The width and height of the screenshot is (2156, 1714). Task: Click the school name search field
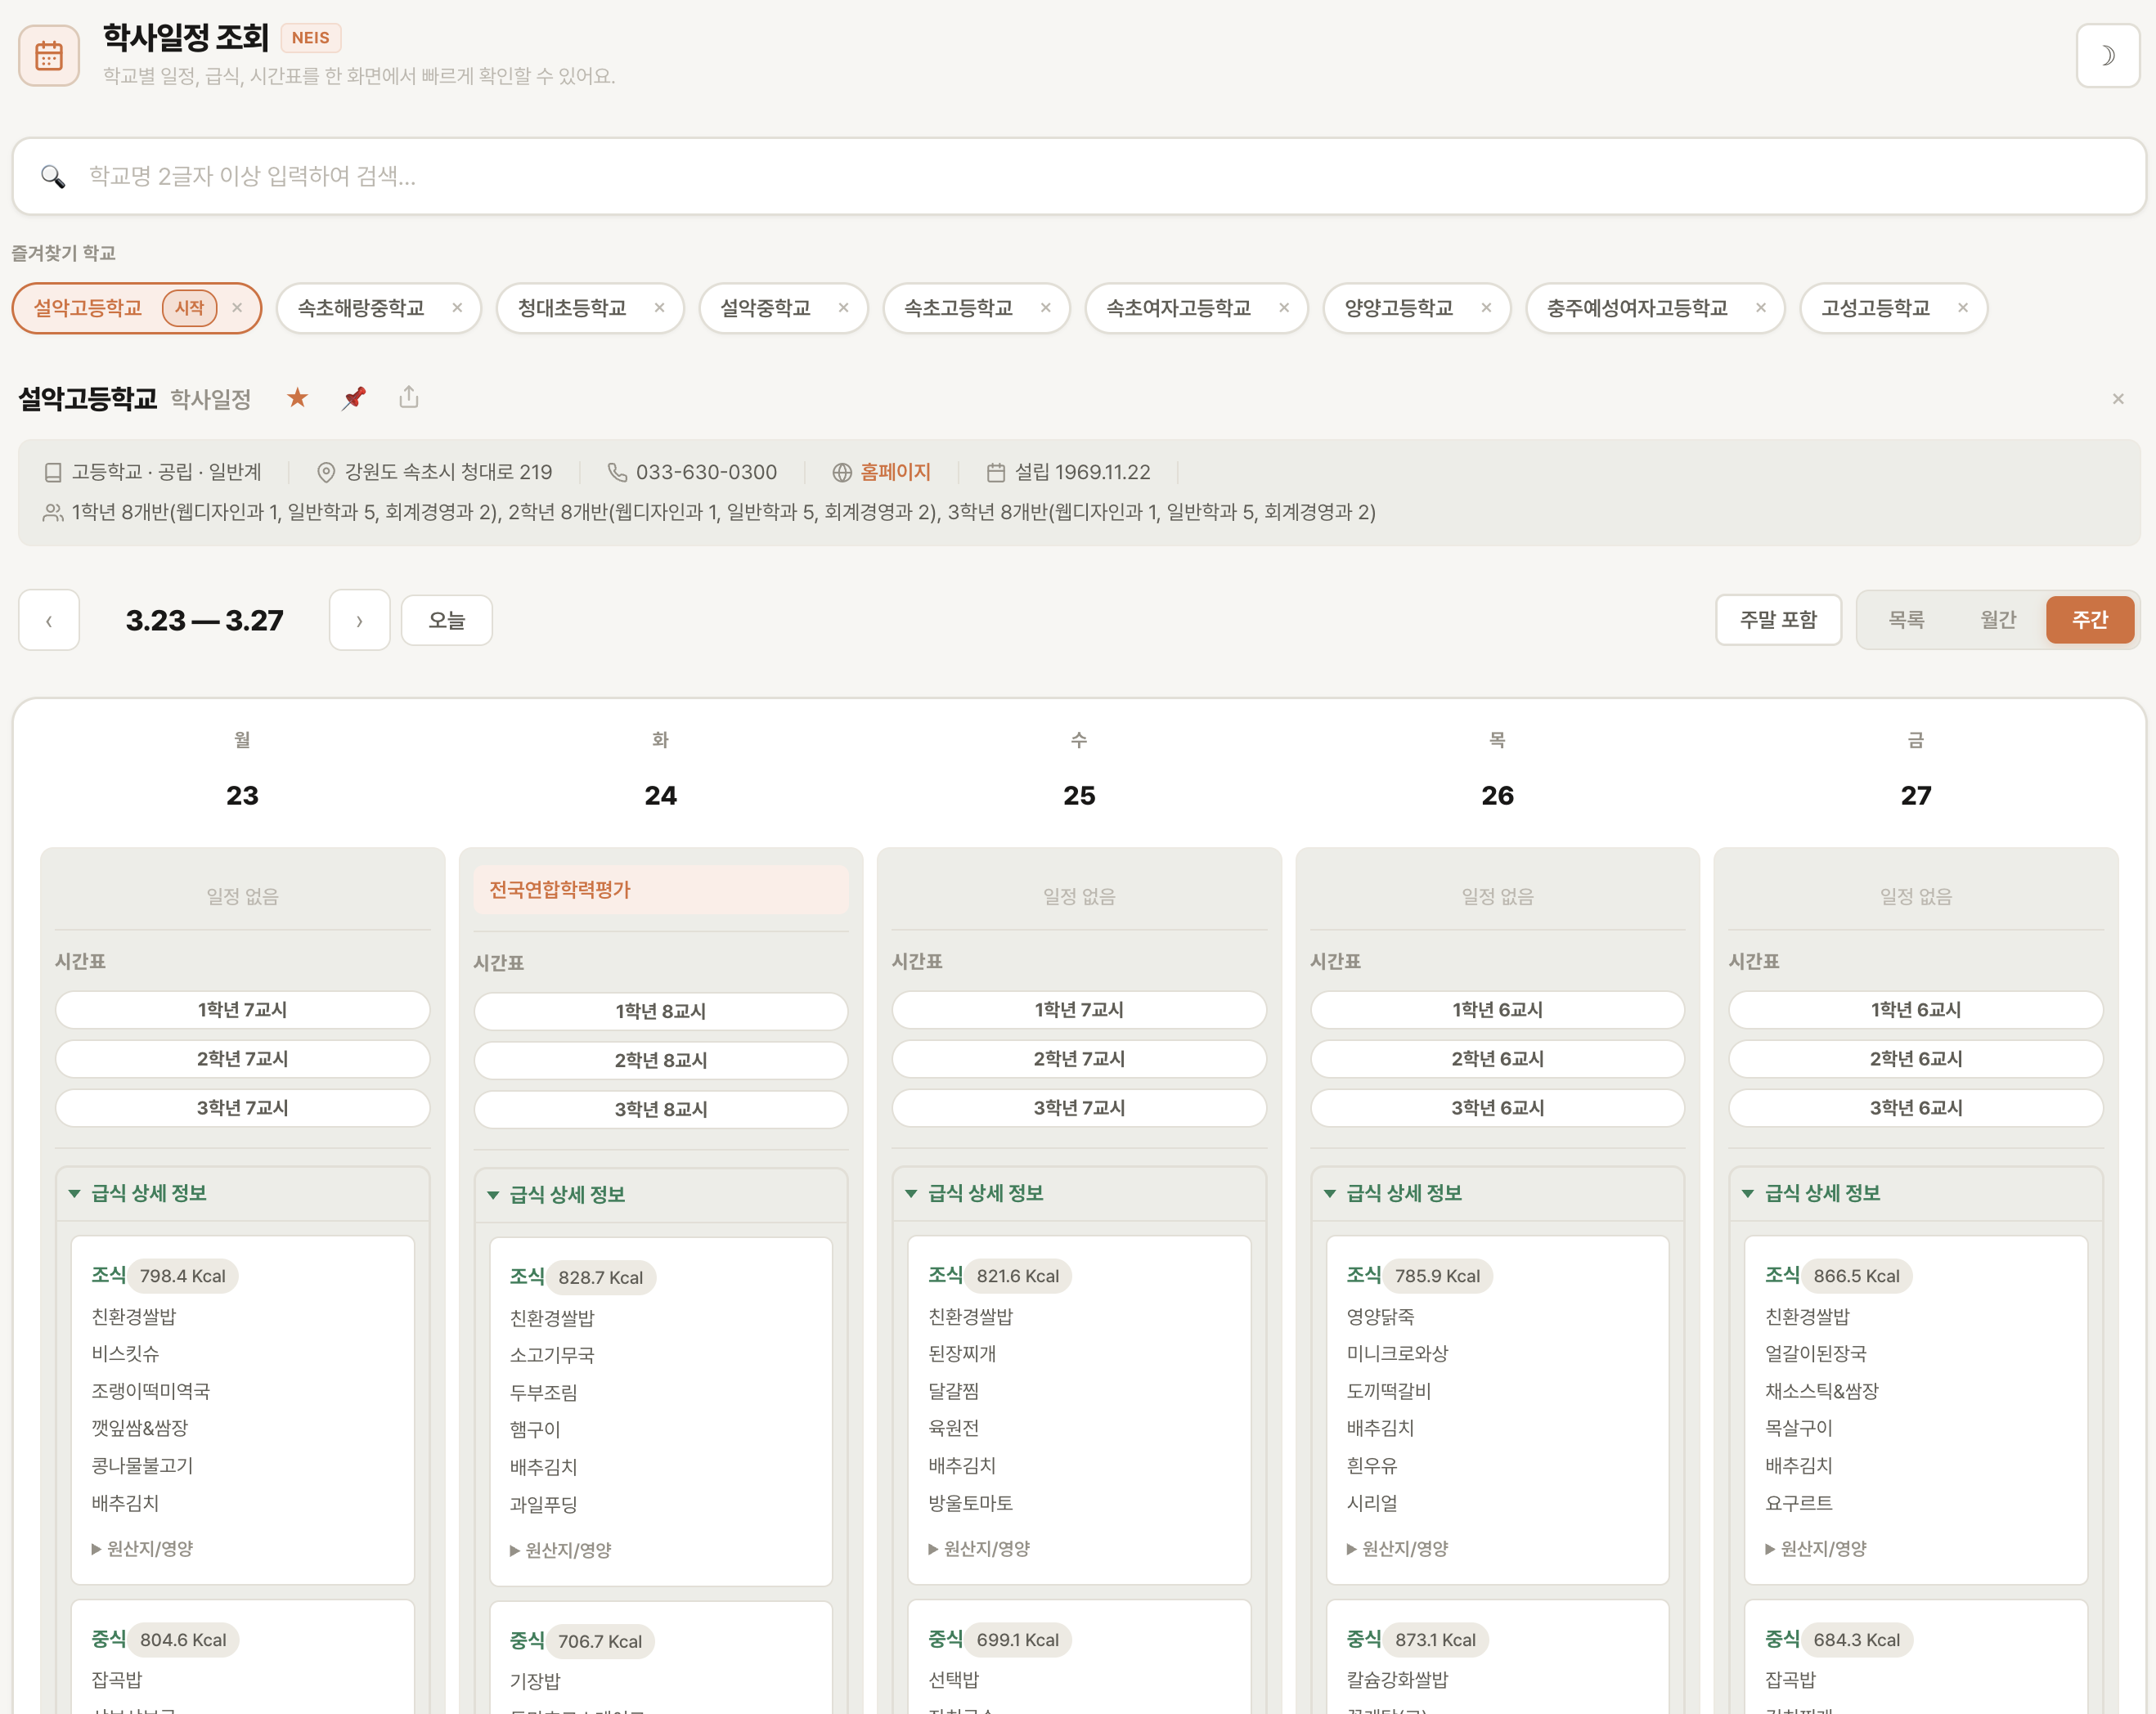click(x=1078, y=176)
